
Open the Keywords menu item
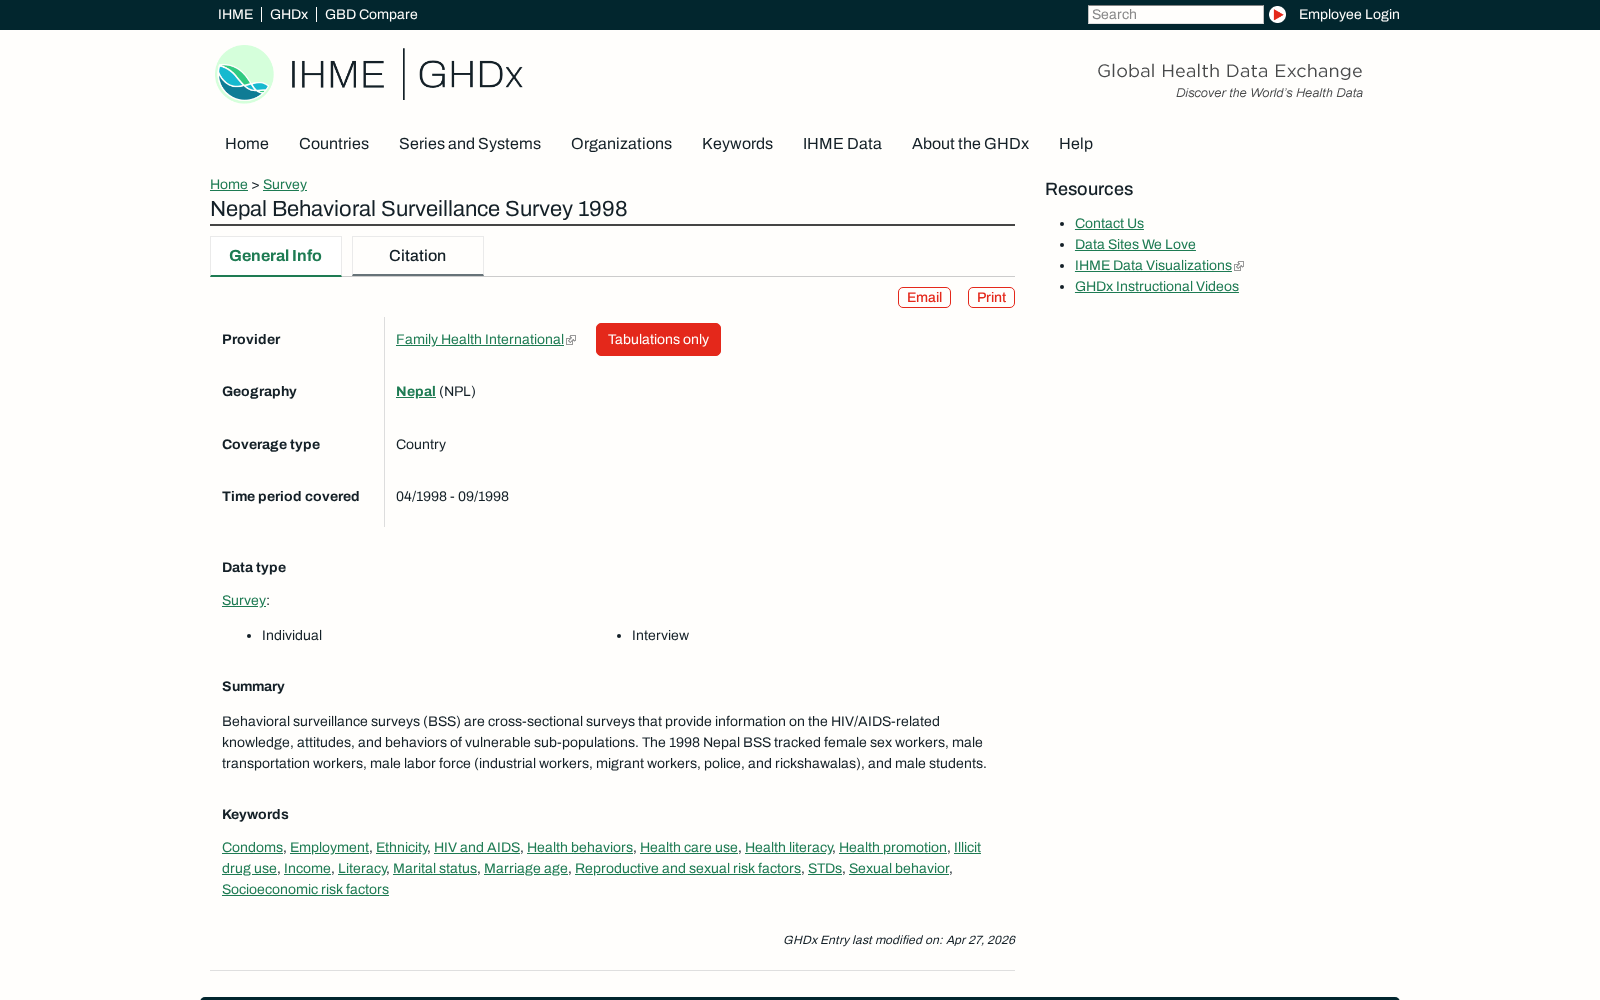(737, 144)
